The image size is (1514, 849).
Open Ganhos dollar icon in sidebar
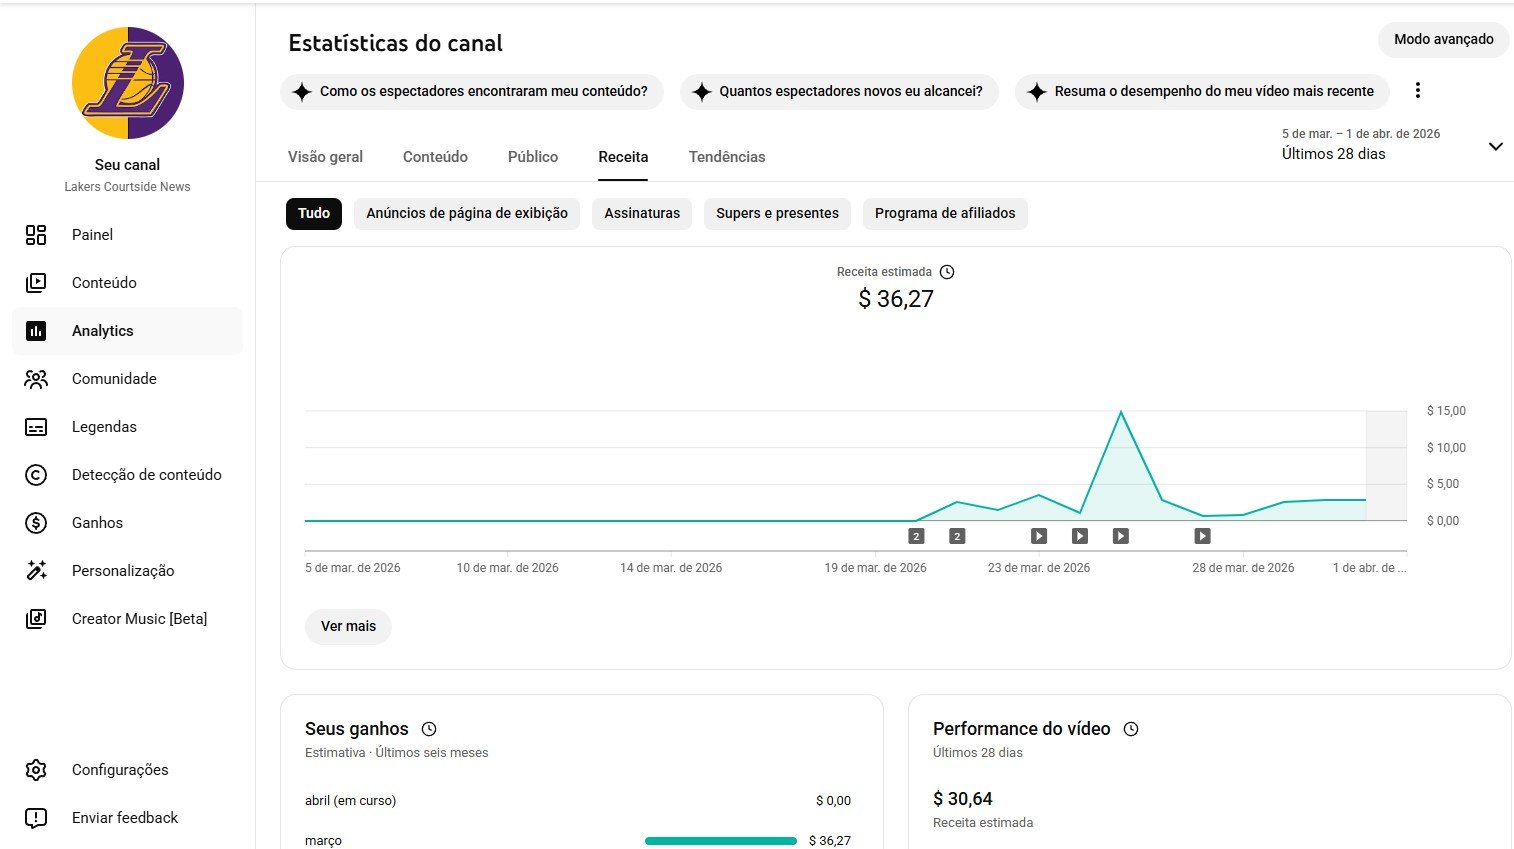[36, 523]
